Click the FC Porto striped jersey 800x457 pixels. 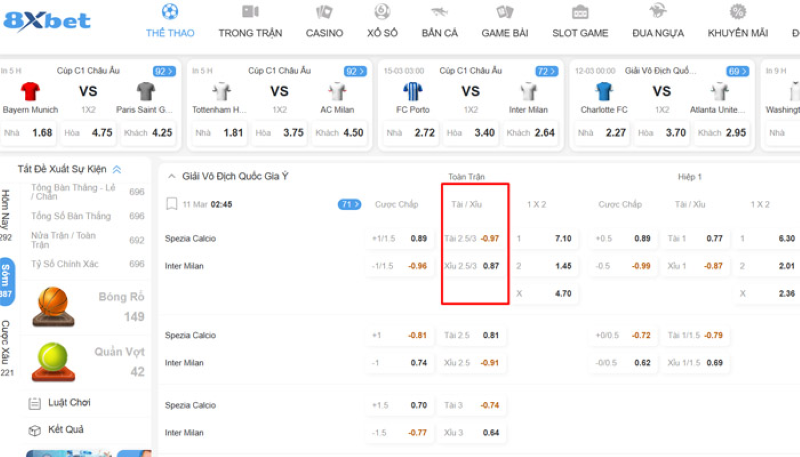pos(412,91)
